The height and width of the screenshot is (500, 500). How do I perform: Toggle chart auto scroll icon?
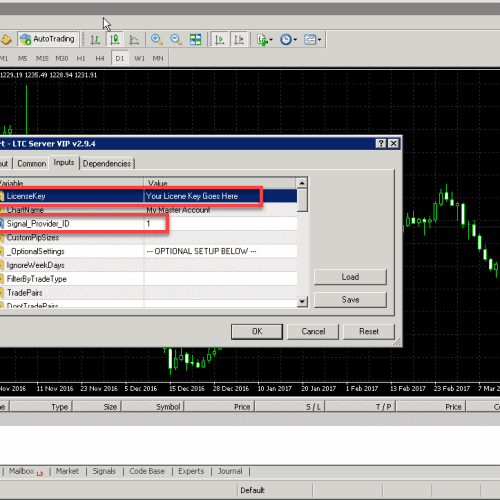[x=219, y=39]
